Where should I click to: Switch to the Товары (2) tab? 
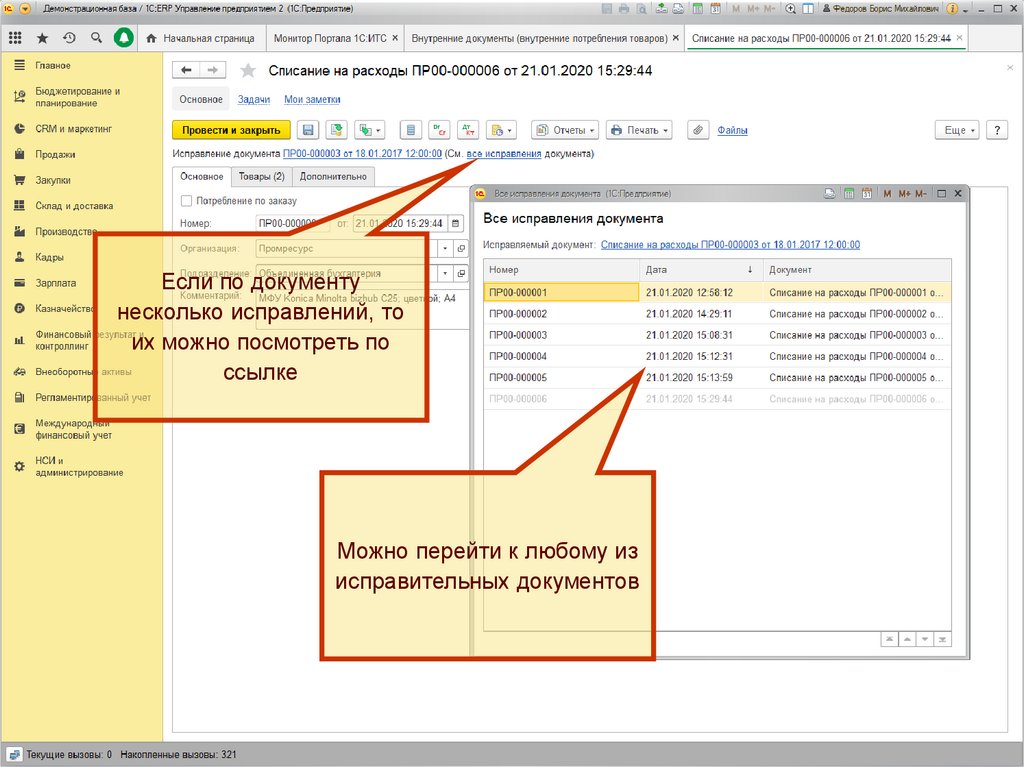[261, 177]
